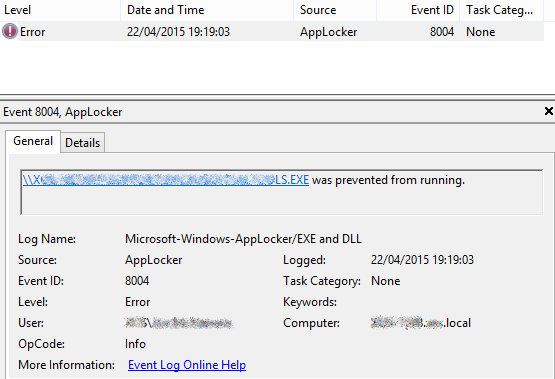
Task: Click the AppLocker source cell in event row
Action: coord(328,32)
